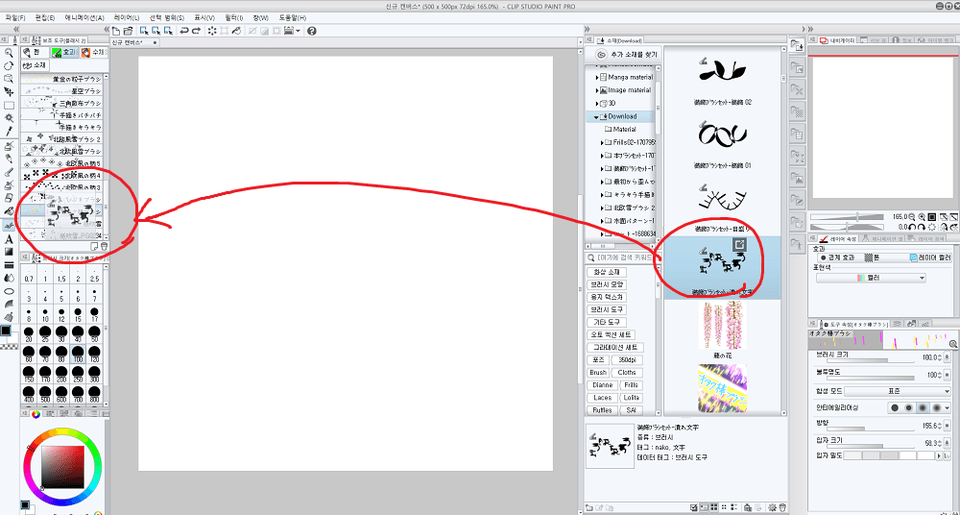
Task: Click the create sub tool copy icon
Action: point(94,246)
